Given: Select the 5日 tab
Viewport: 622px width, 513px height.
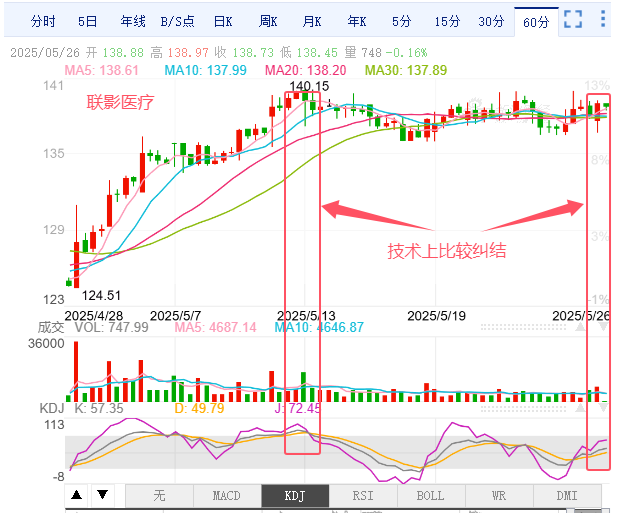Looking at the screenshot, I should [x=88, y=21].
